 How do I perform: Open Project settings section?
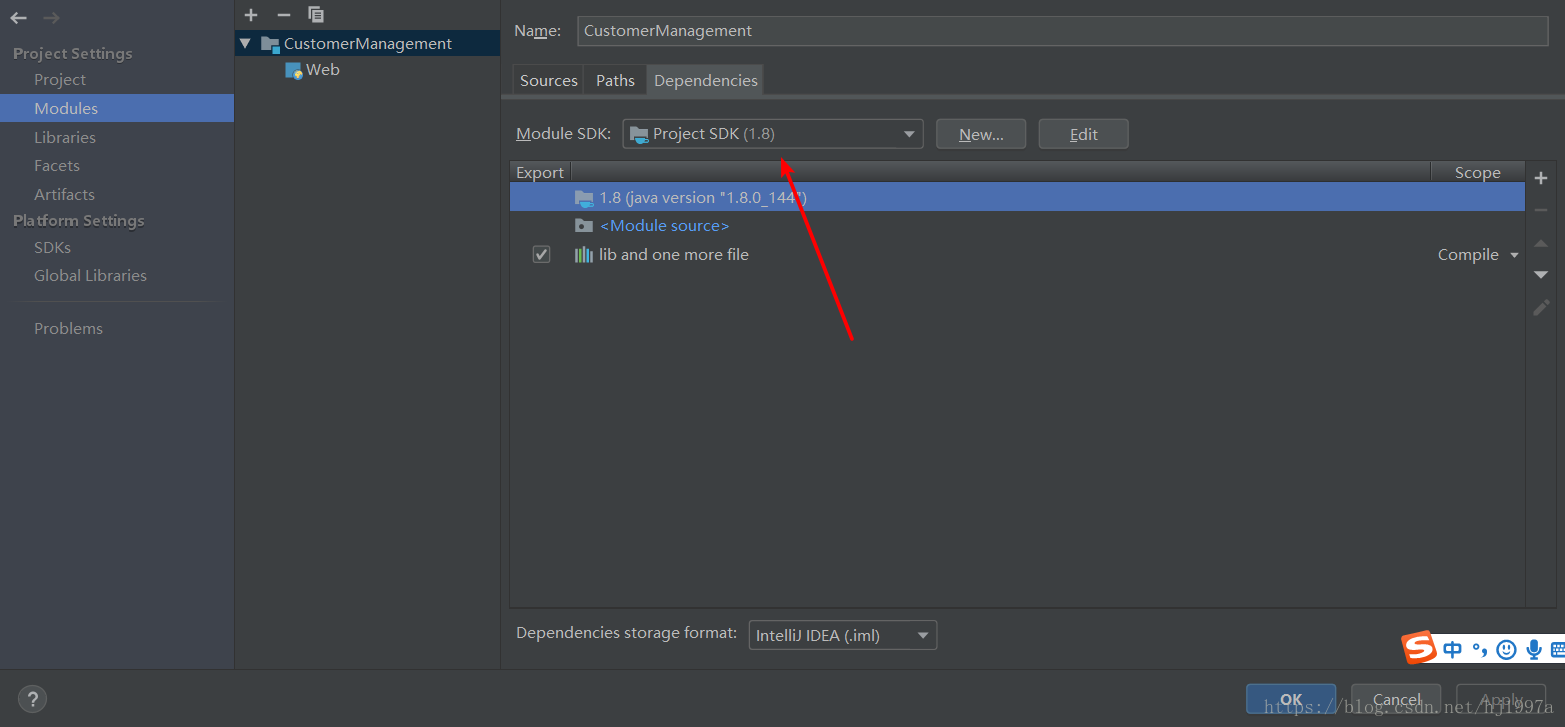click(x=60, y=80)
